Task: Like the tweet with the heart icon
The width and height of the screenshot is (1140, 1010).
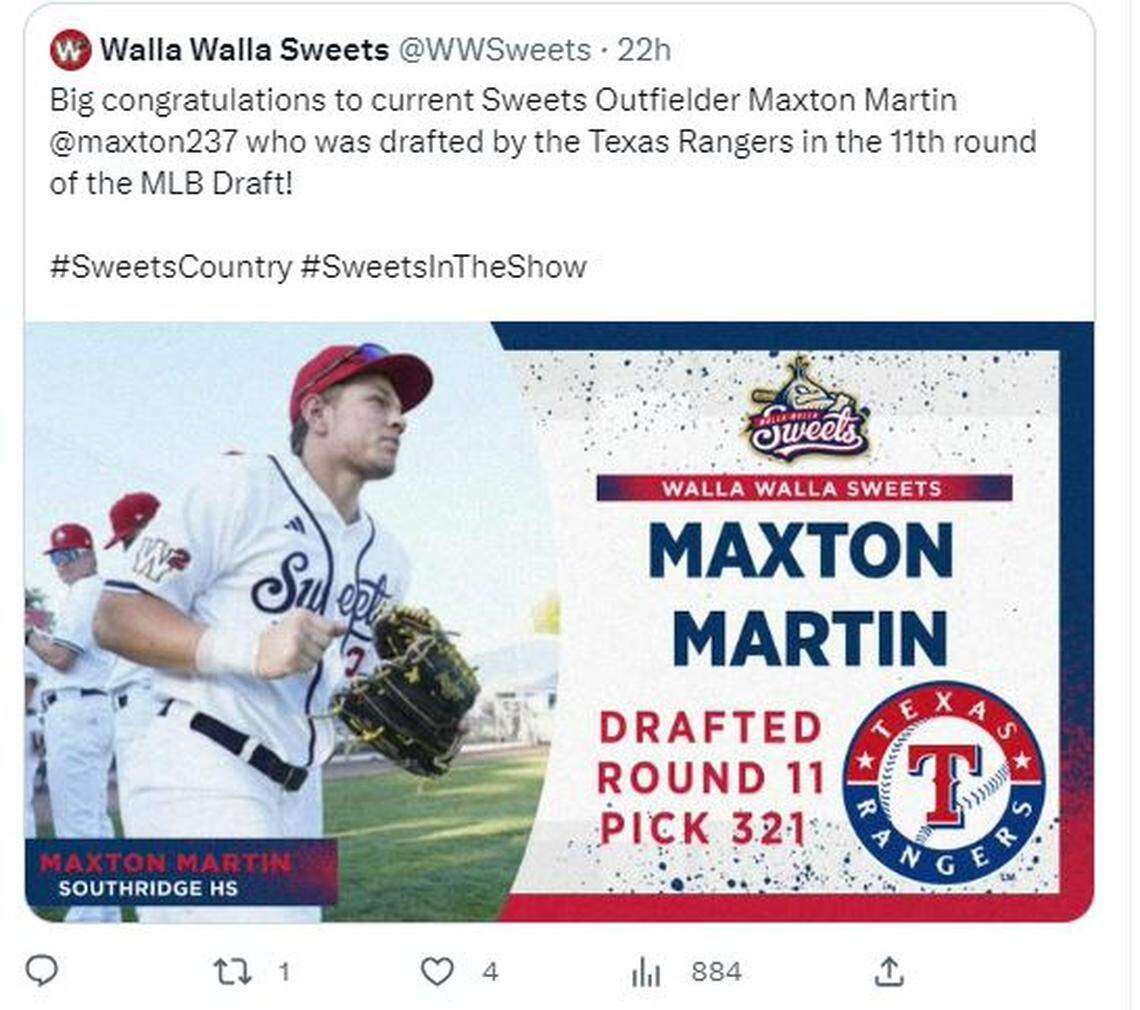Action: [x=437, y=971]
